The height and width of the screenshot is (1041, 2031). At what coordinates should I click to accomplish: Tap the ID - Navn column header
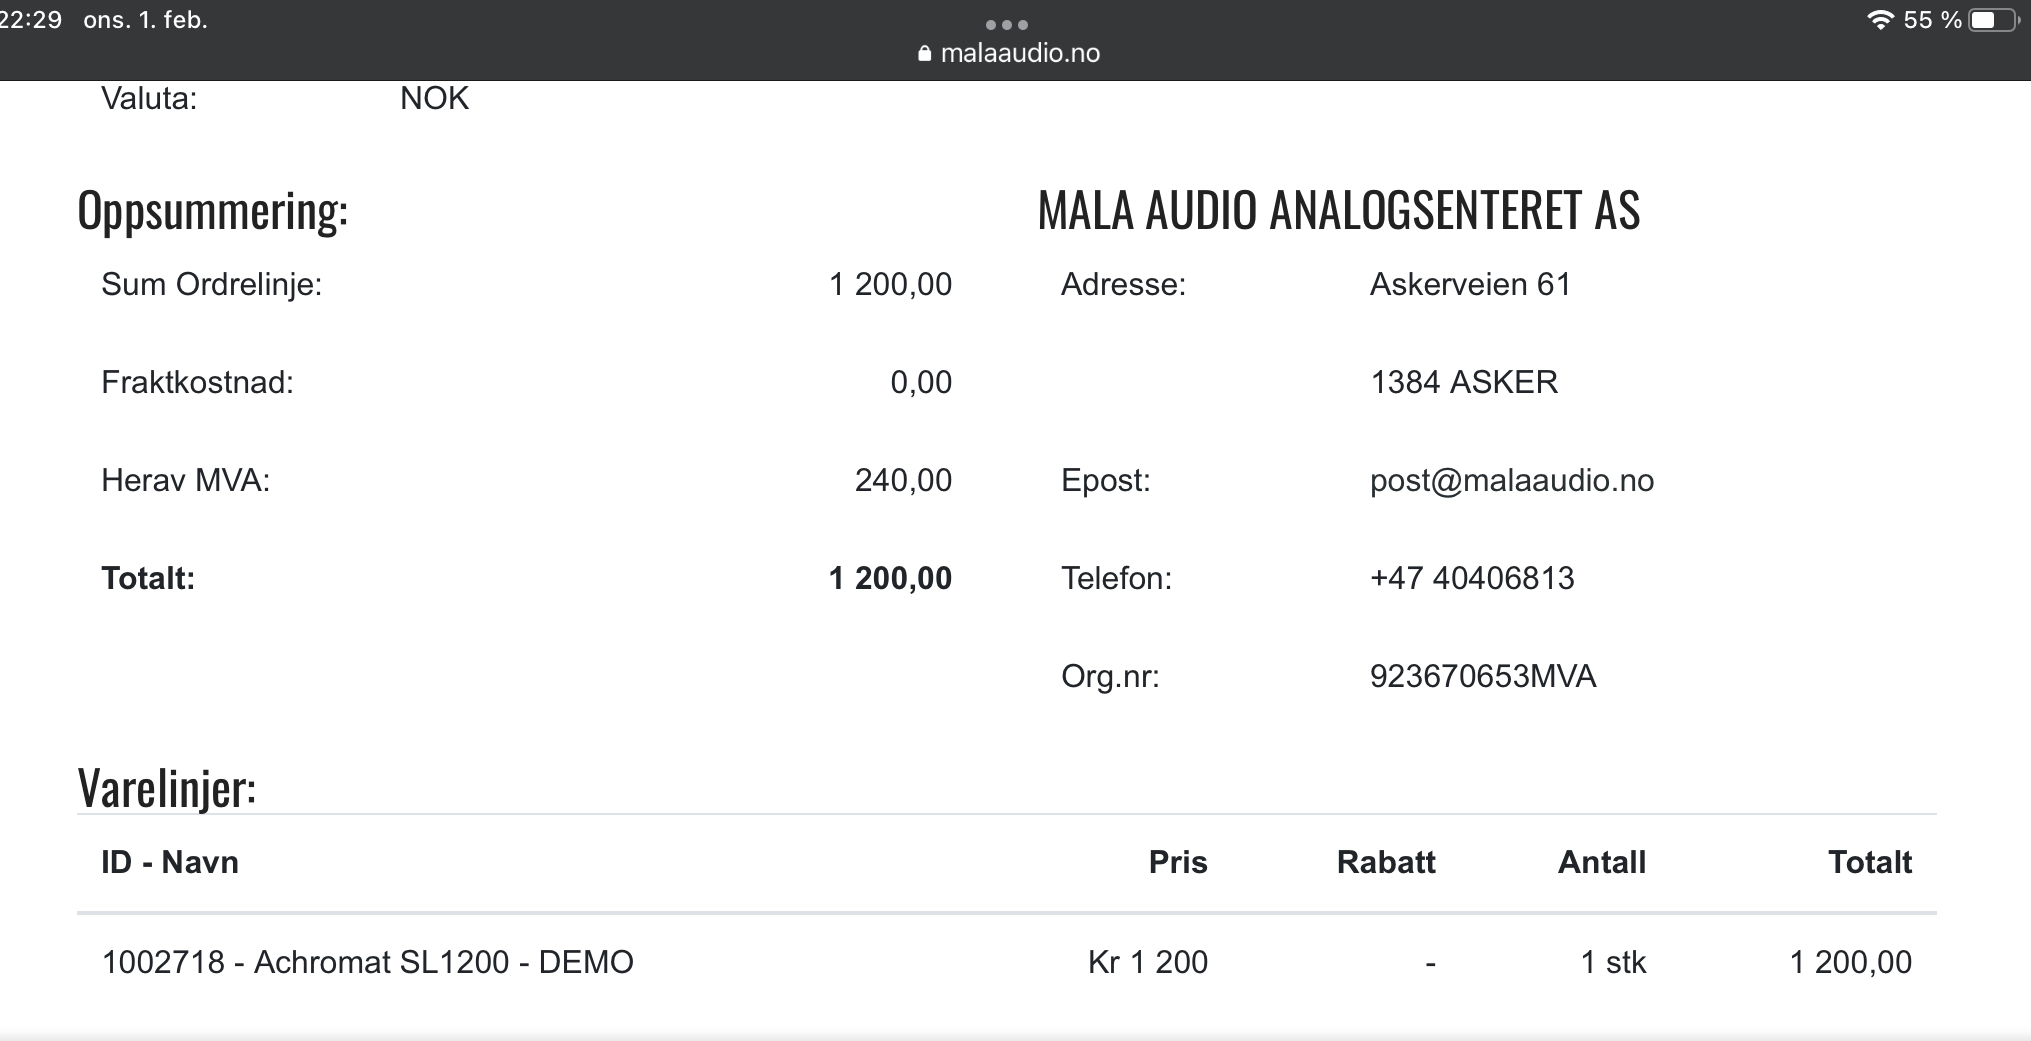(170, 863)
